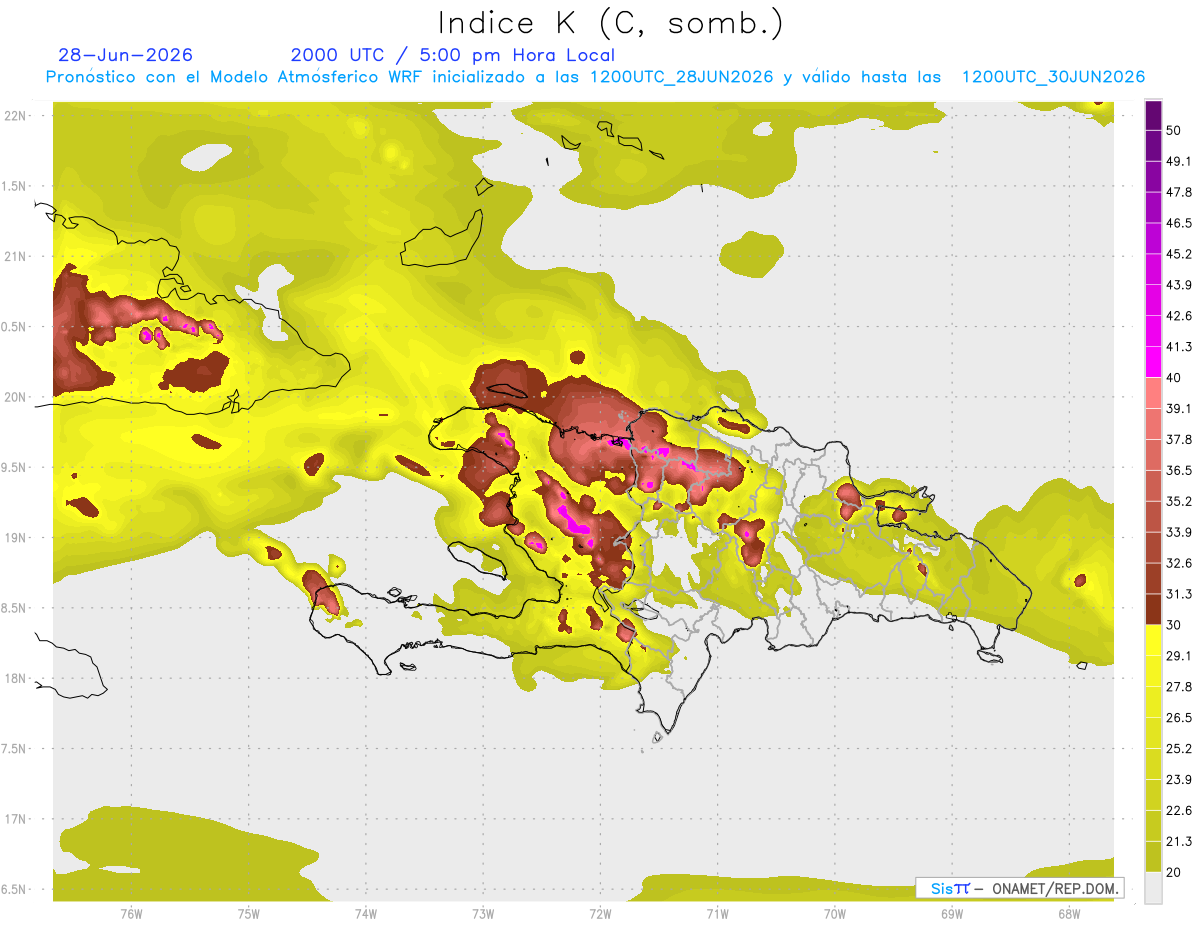Click the colorbar label "25.2"
Image resolution: width=1200 pixels, height=927 pixels.
tap(1179, 749)
